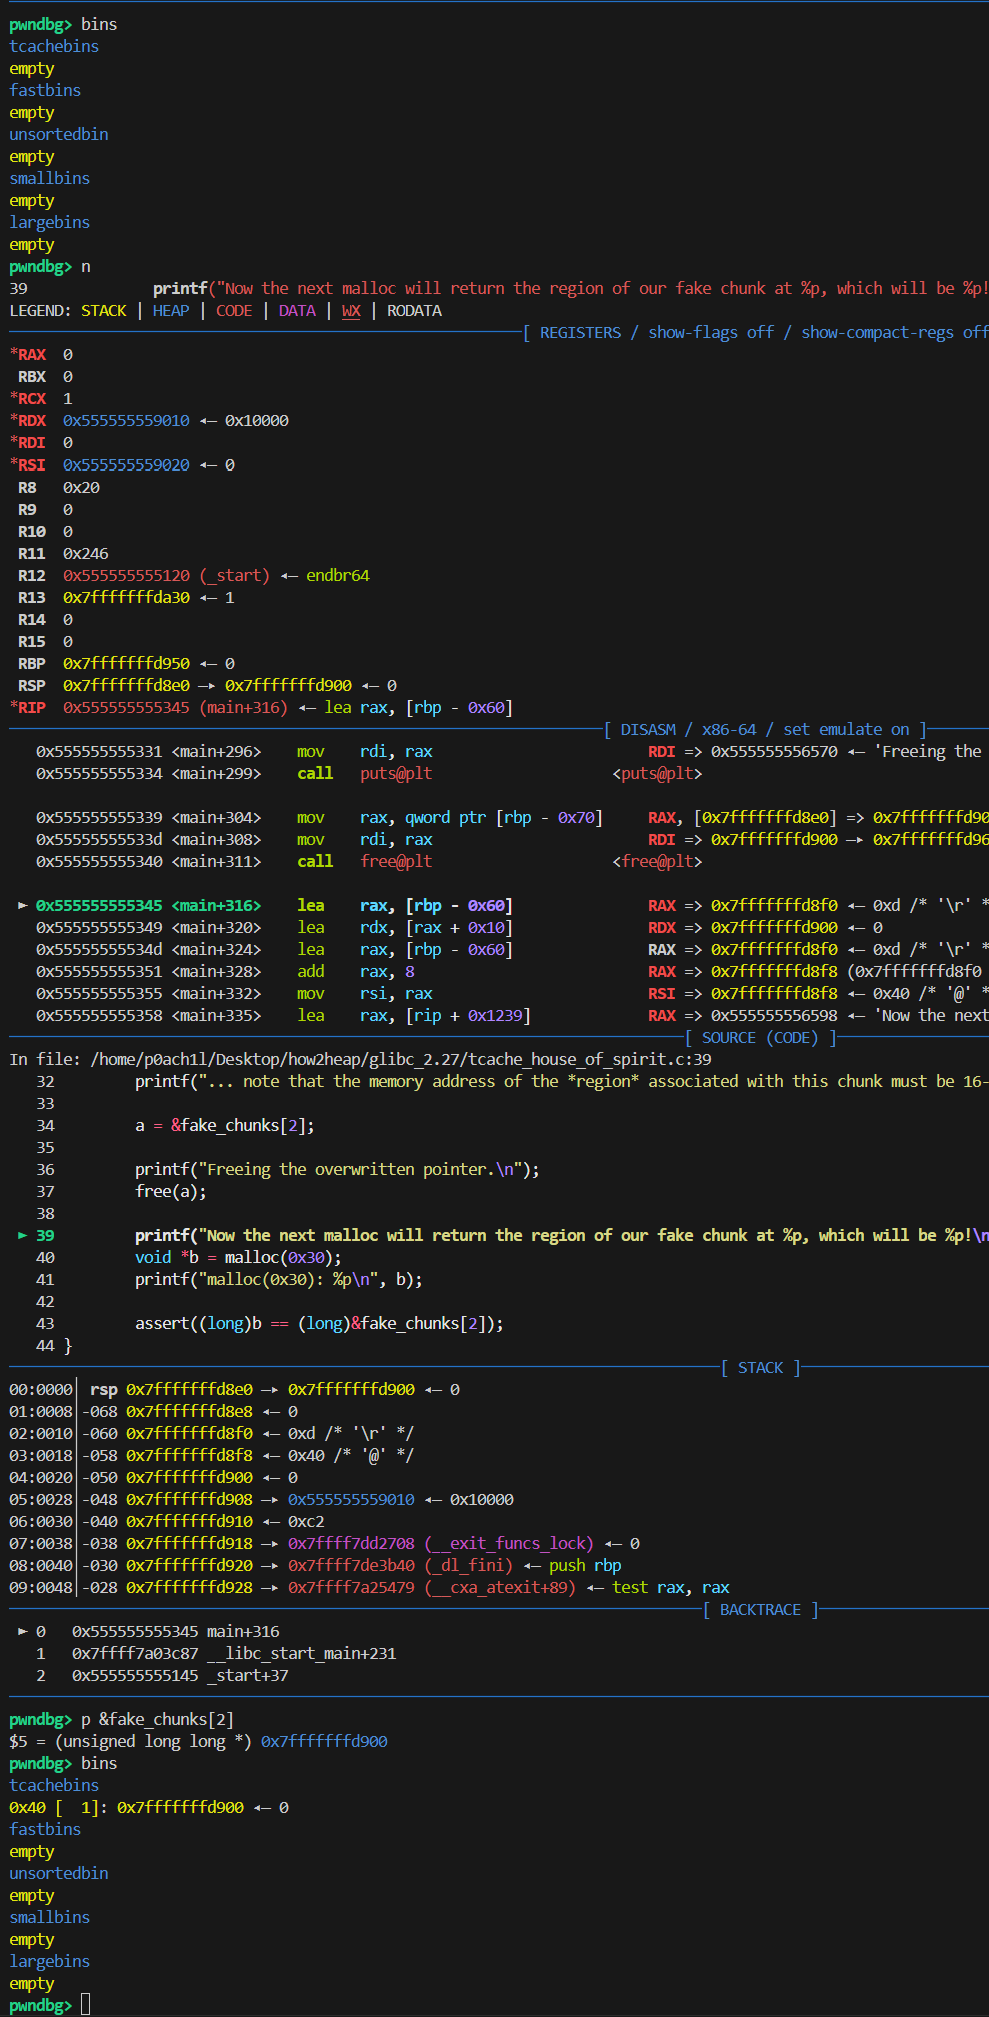The image size is (989, 2017).
Task: Click the WX label in the legend
Action: pyautogui.click(x=351, y=310)
